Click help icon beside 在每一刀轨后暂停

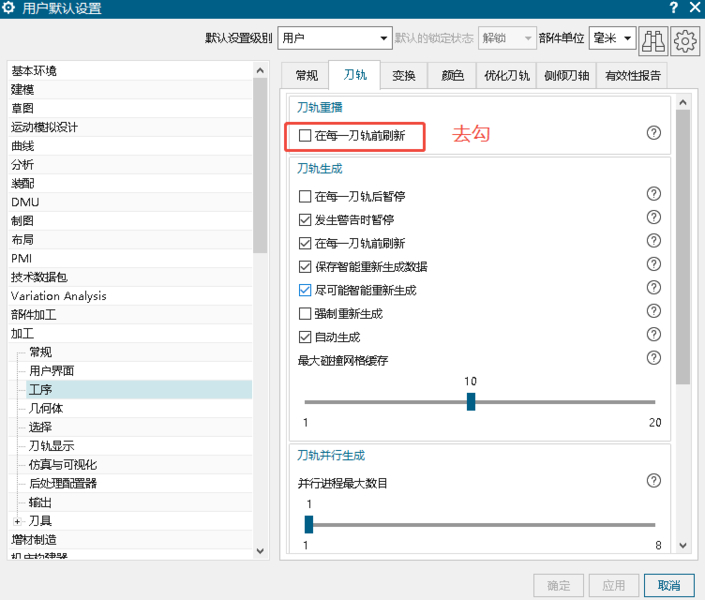pyautogui.click(x=653, y=194)
